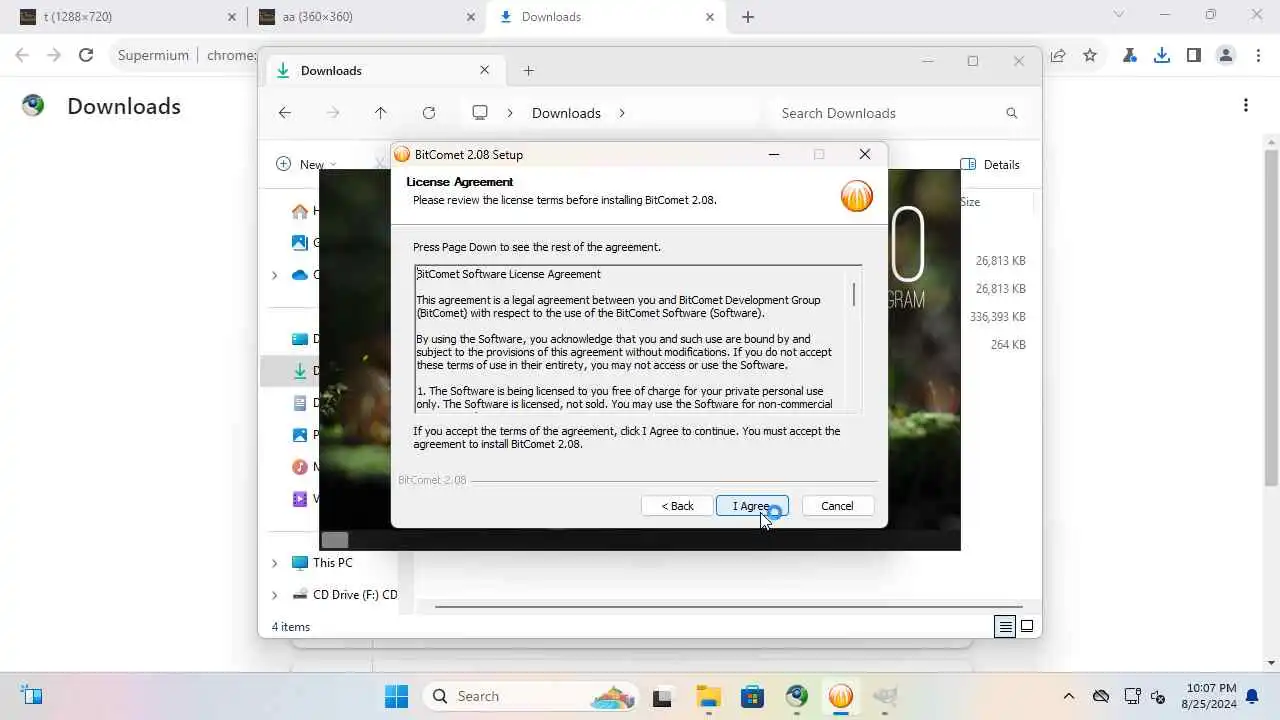Open the Details pane in File Explorer
This screenshot has height=720, width=1280.
click(990, 164)
